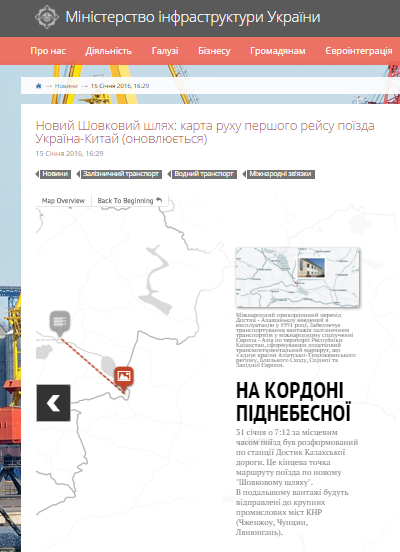Click the Ministry of Infrastructure emblem logo
The width and height of the screenshot is (400, 552).
(47, 17)
